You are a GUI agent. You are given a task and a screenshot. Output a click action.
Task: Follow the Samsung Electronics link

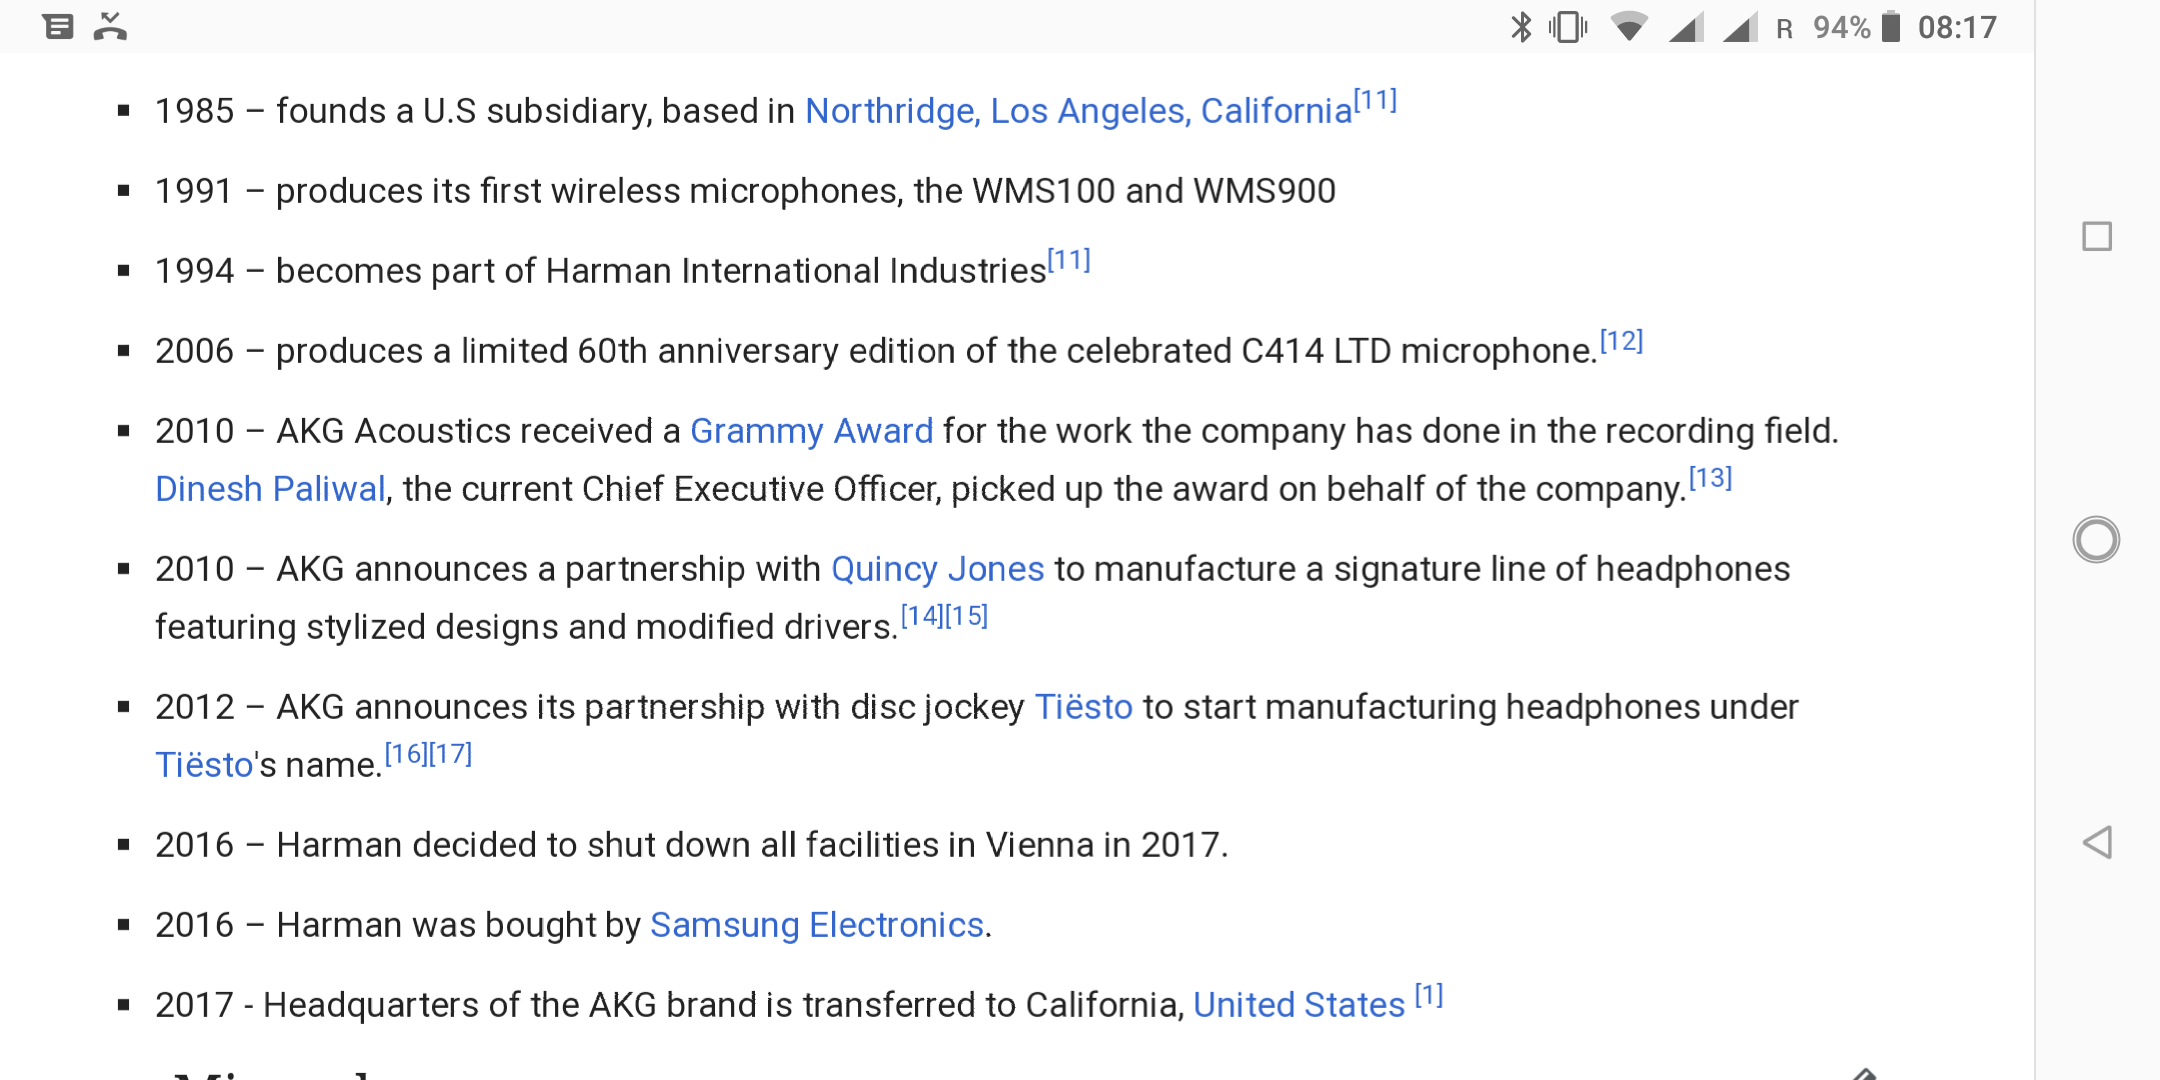pyautogui.click(x=817, y=925)
